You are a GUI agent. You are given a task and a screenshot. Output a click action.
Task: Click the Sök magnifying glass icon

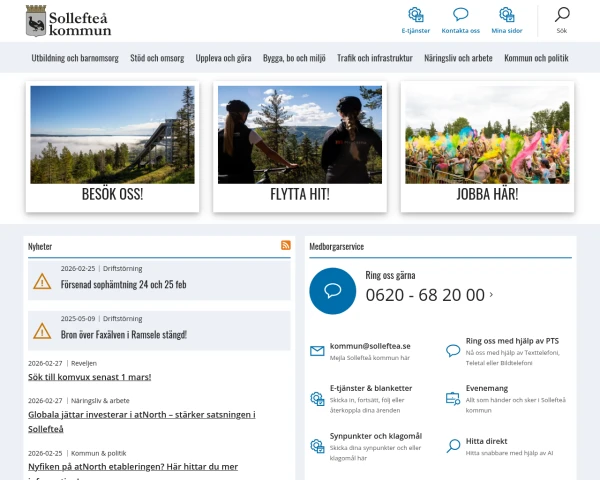click(562, 15)
